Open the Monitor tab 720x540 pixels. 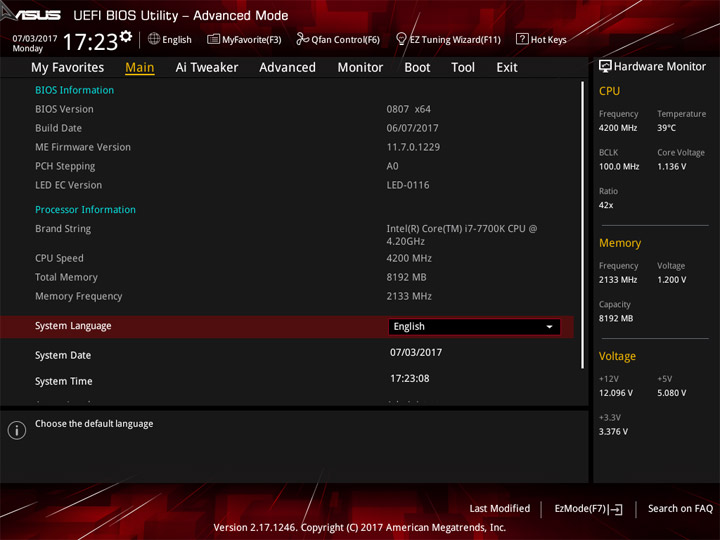(360, 68)
